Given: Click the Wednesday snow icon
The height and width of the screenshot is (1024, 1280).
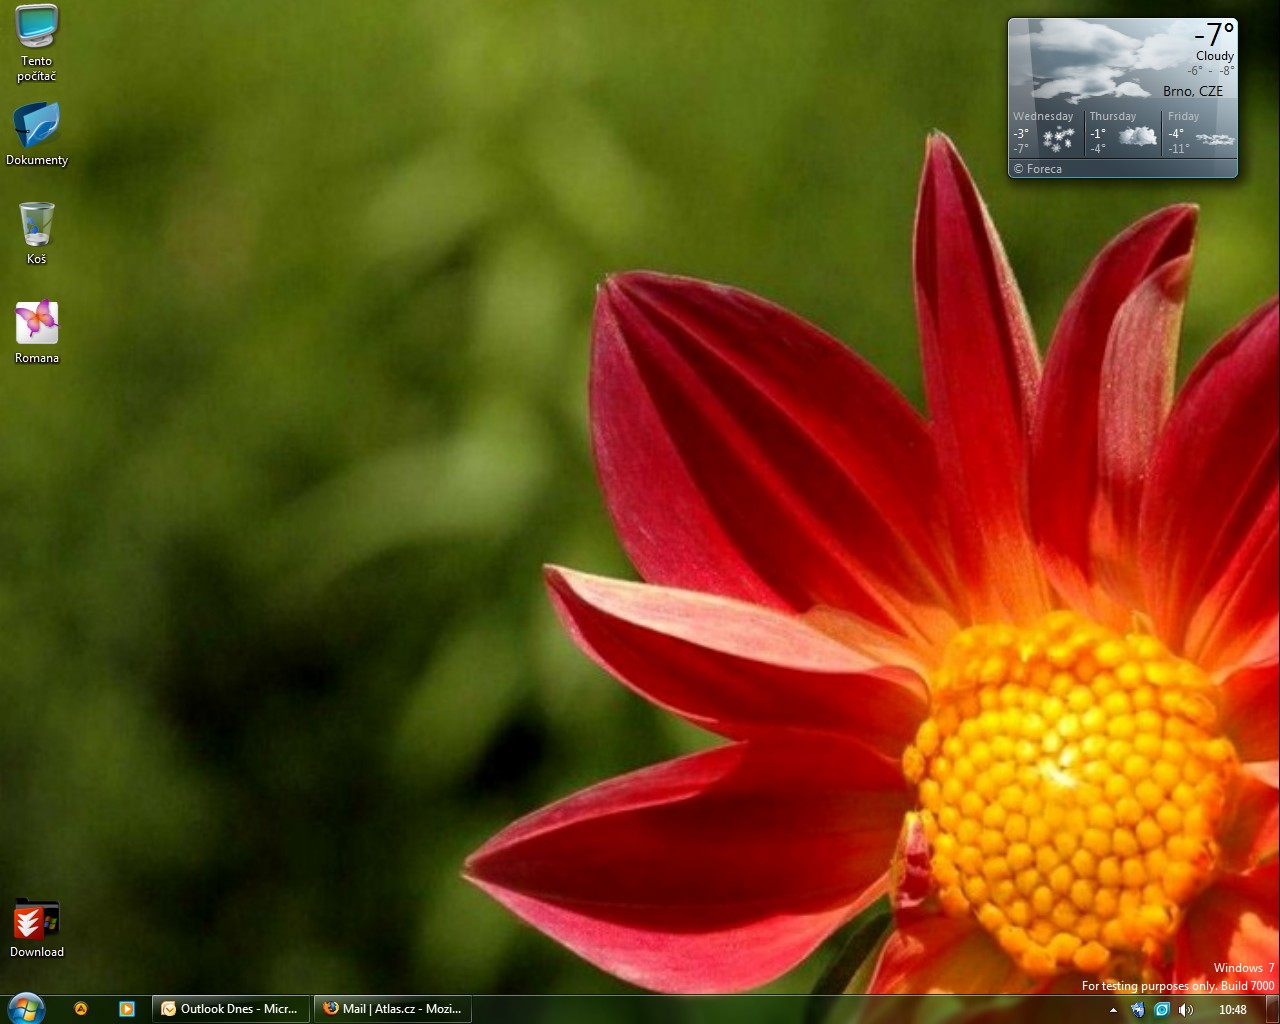Looking at the screenshot, I should [1058, 139].
